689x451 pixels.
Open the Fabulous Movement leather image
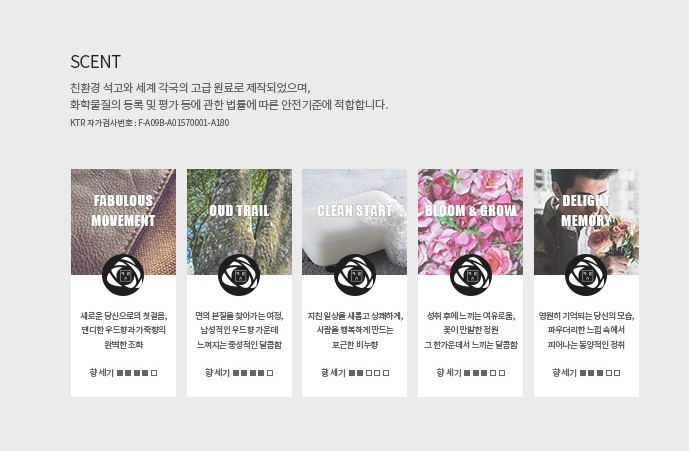point(123,222)
